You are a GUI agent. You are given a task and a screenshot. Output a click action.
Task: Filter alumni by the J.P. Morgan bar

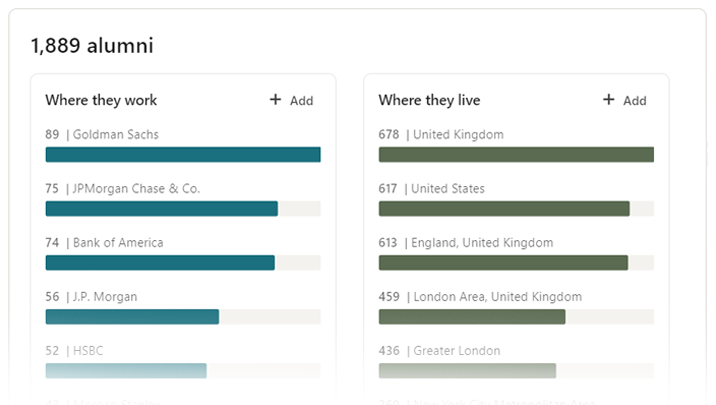[132, 316]
